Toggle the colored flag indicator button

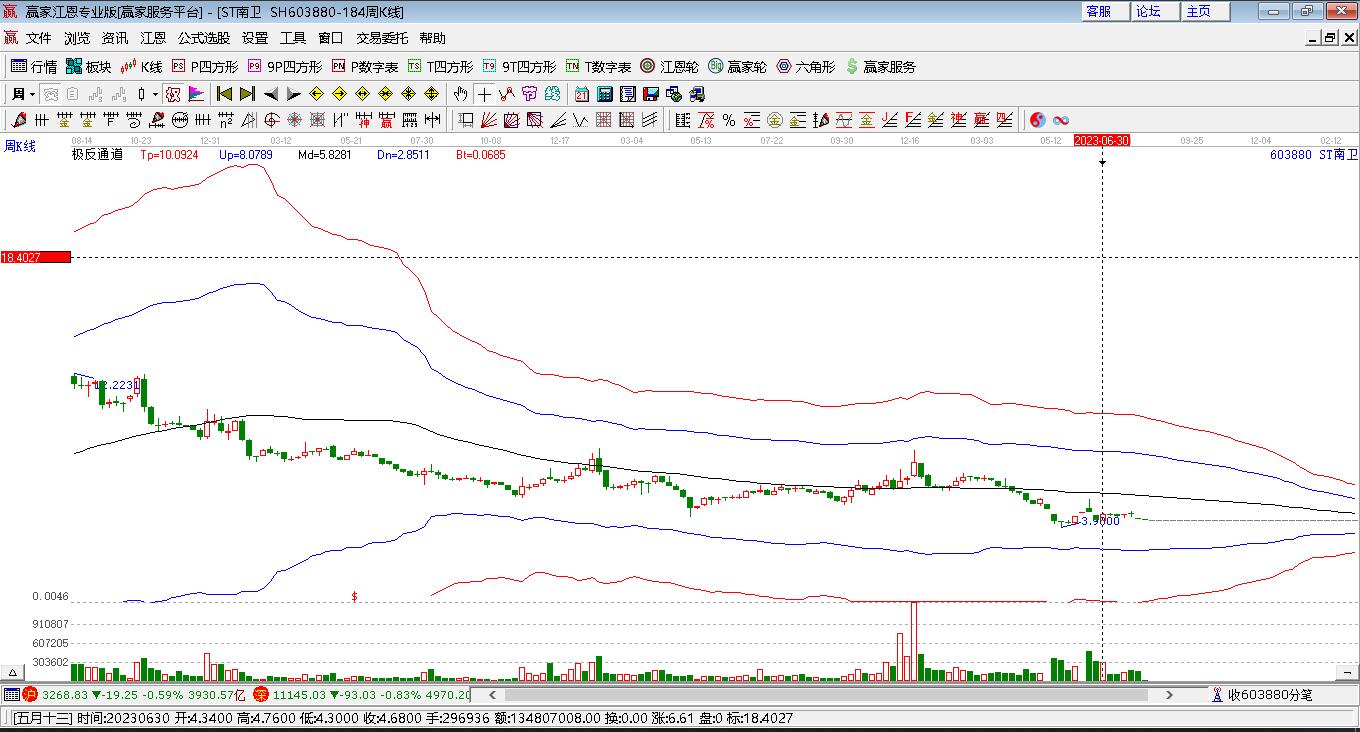[x=196, y=94]
